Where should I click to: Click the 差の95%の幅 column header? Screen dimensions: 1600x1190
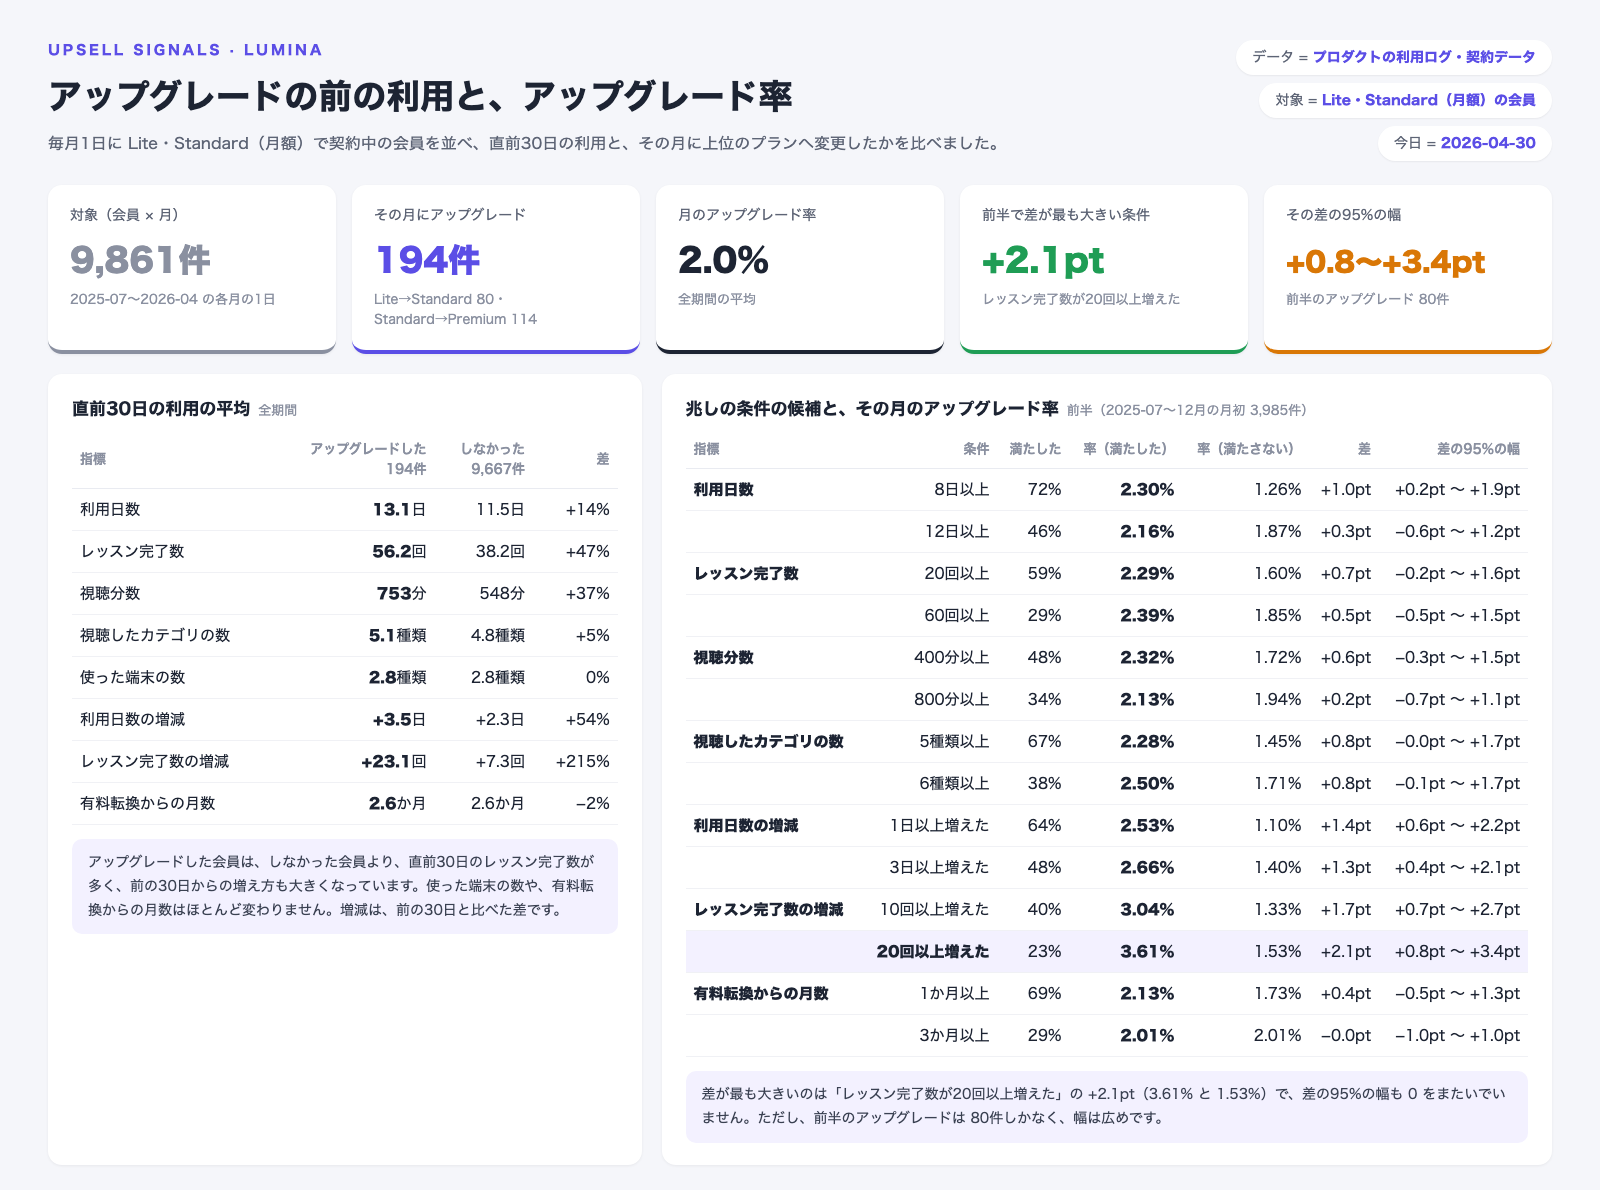1478,449
